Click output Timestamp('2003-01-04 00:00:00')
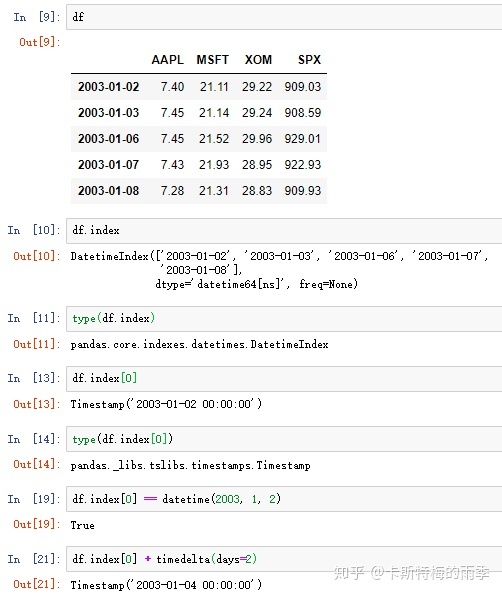The width and height of the screenshot is (502, 595). click(166, 585)
